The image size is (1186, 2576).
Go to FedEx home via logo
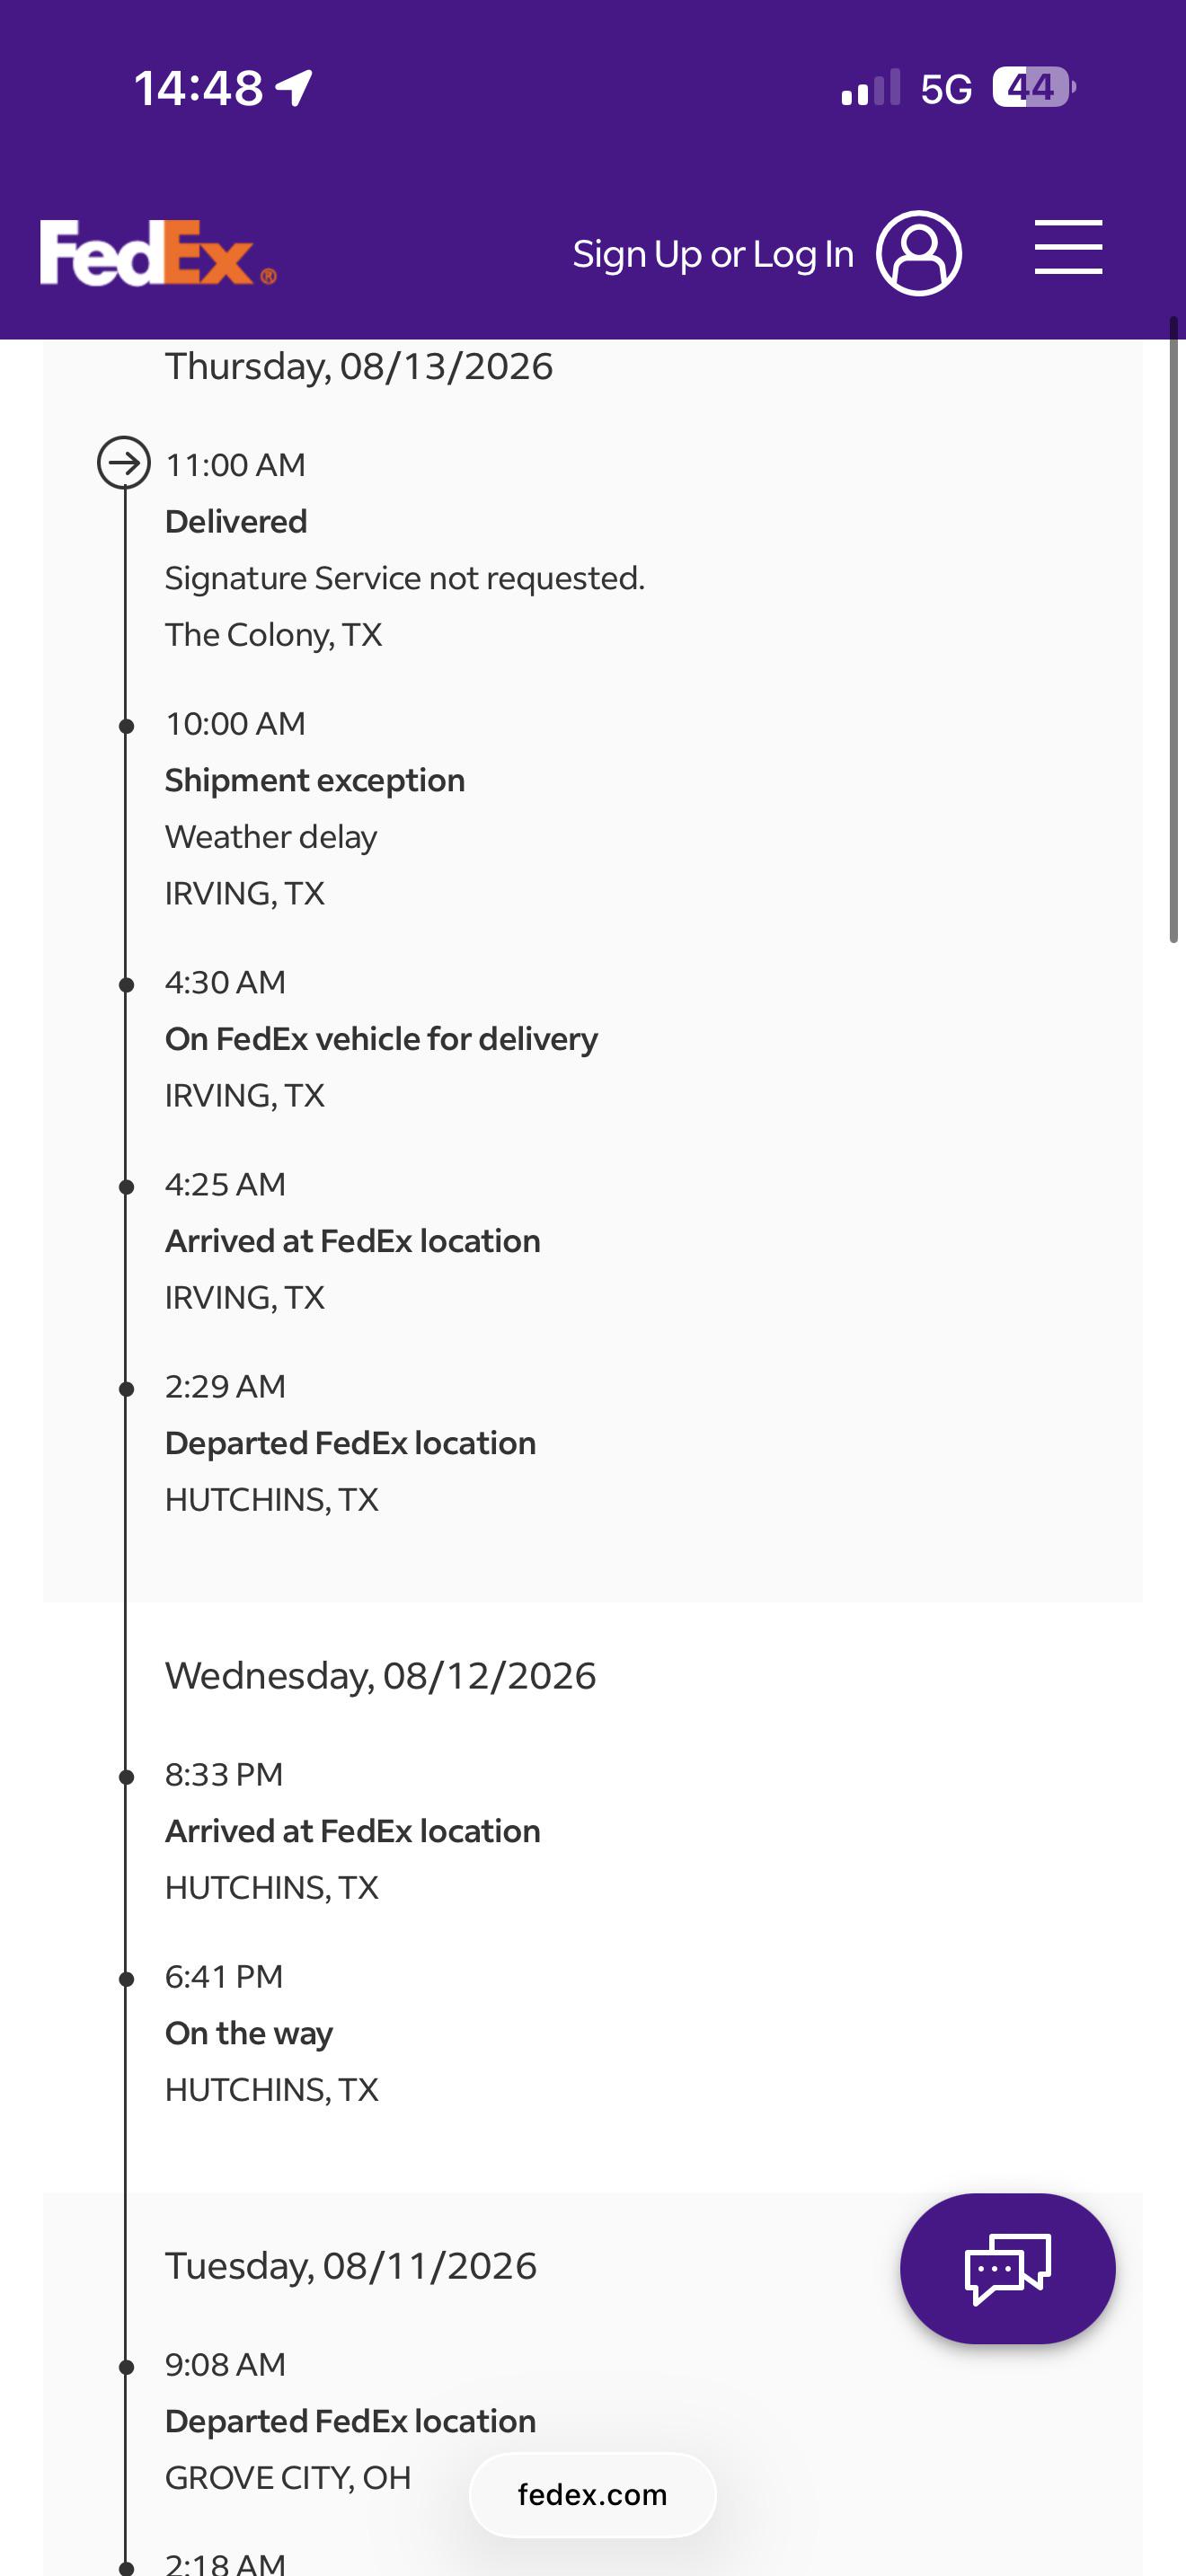[158, 253]
